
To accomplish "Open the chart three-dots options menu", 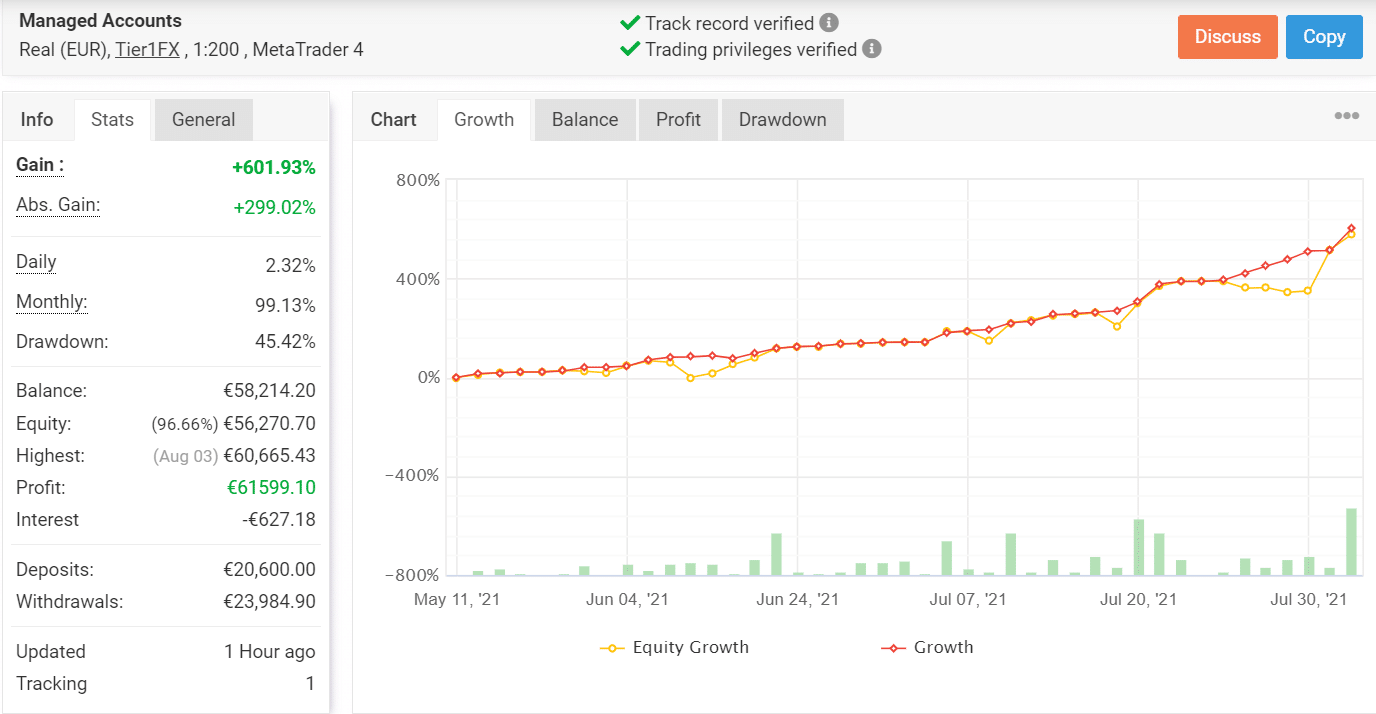I will tap(1346, 116).
